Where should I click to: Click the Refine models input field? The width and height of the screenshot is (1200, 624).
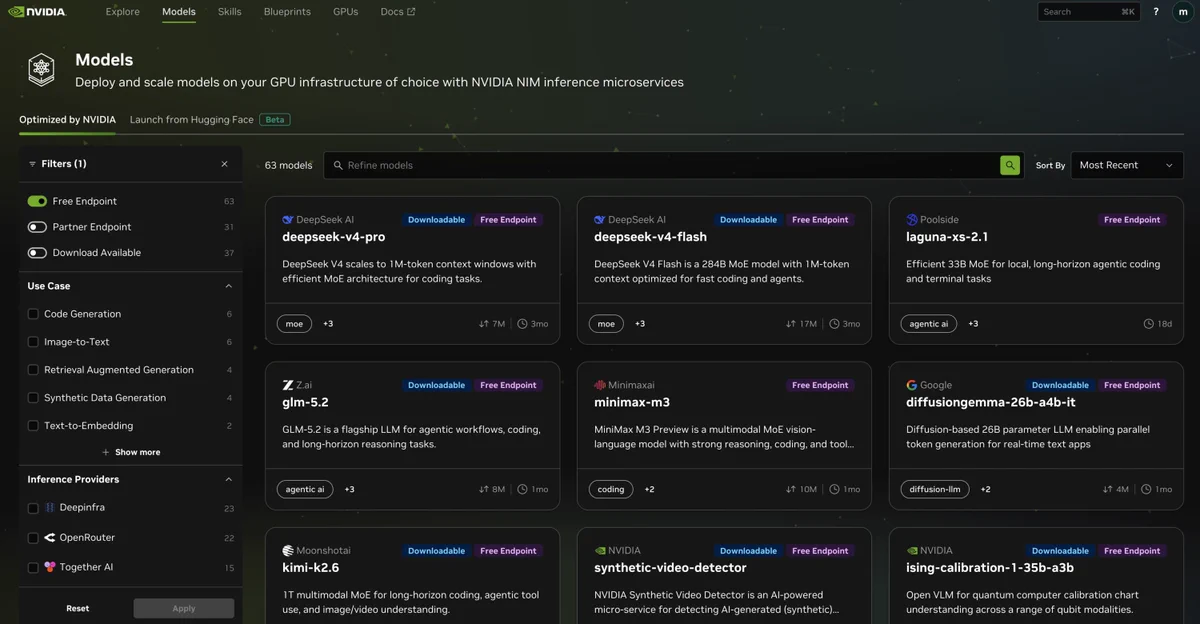[662, 165]
